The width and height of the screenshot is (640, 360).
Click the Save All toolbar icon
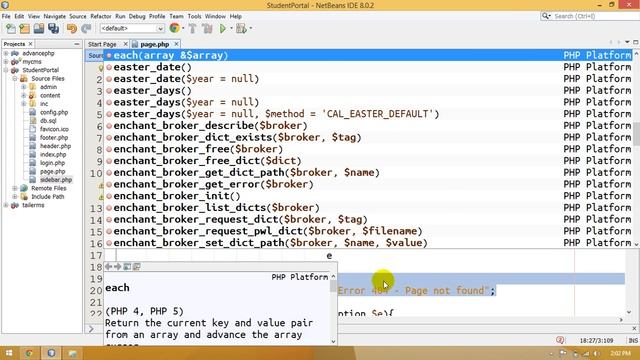click(53, 29)
